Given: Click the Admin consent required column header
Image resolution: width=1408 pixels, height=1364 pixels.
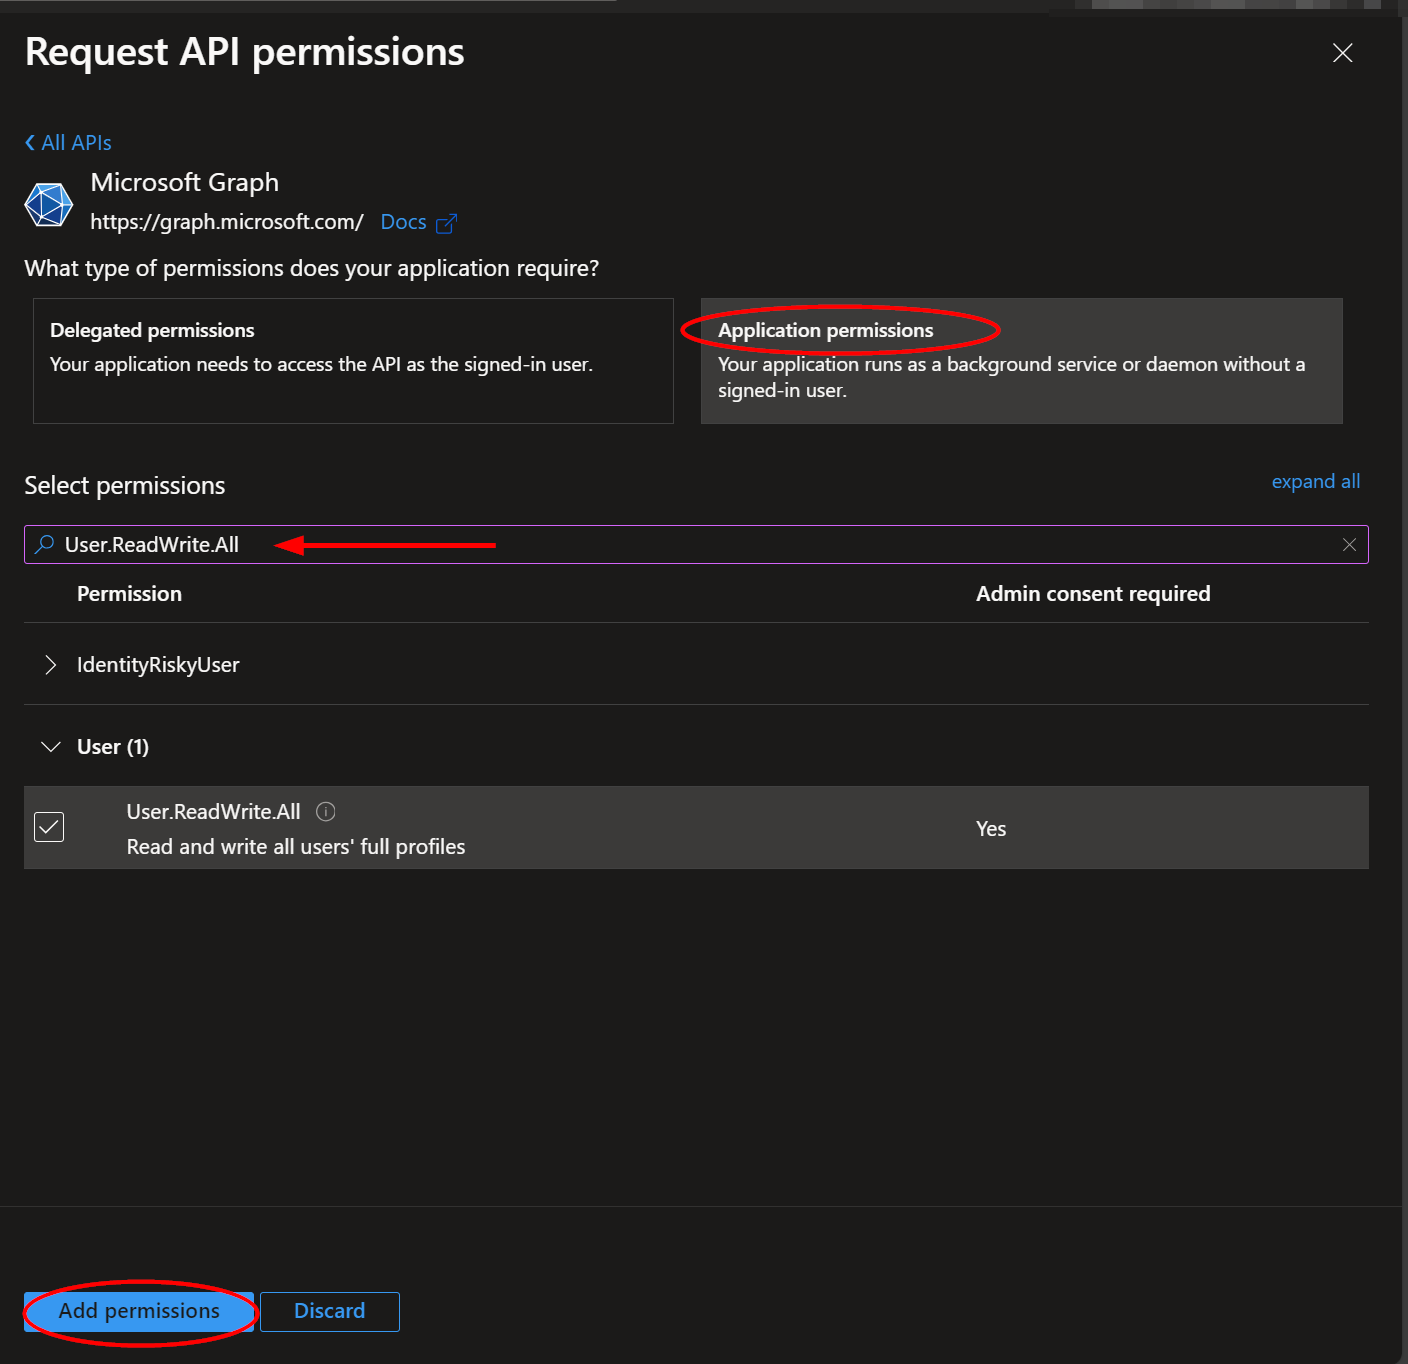Looking at the screenshot, I should coord(1093,594).
